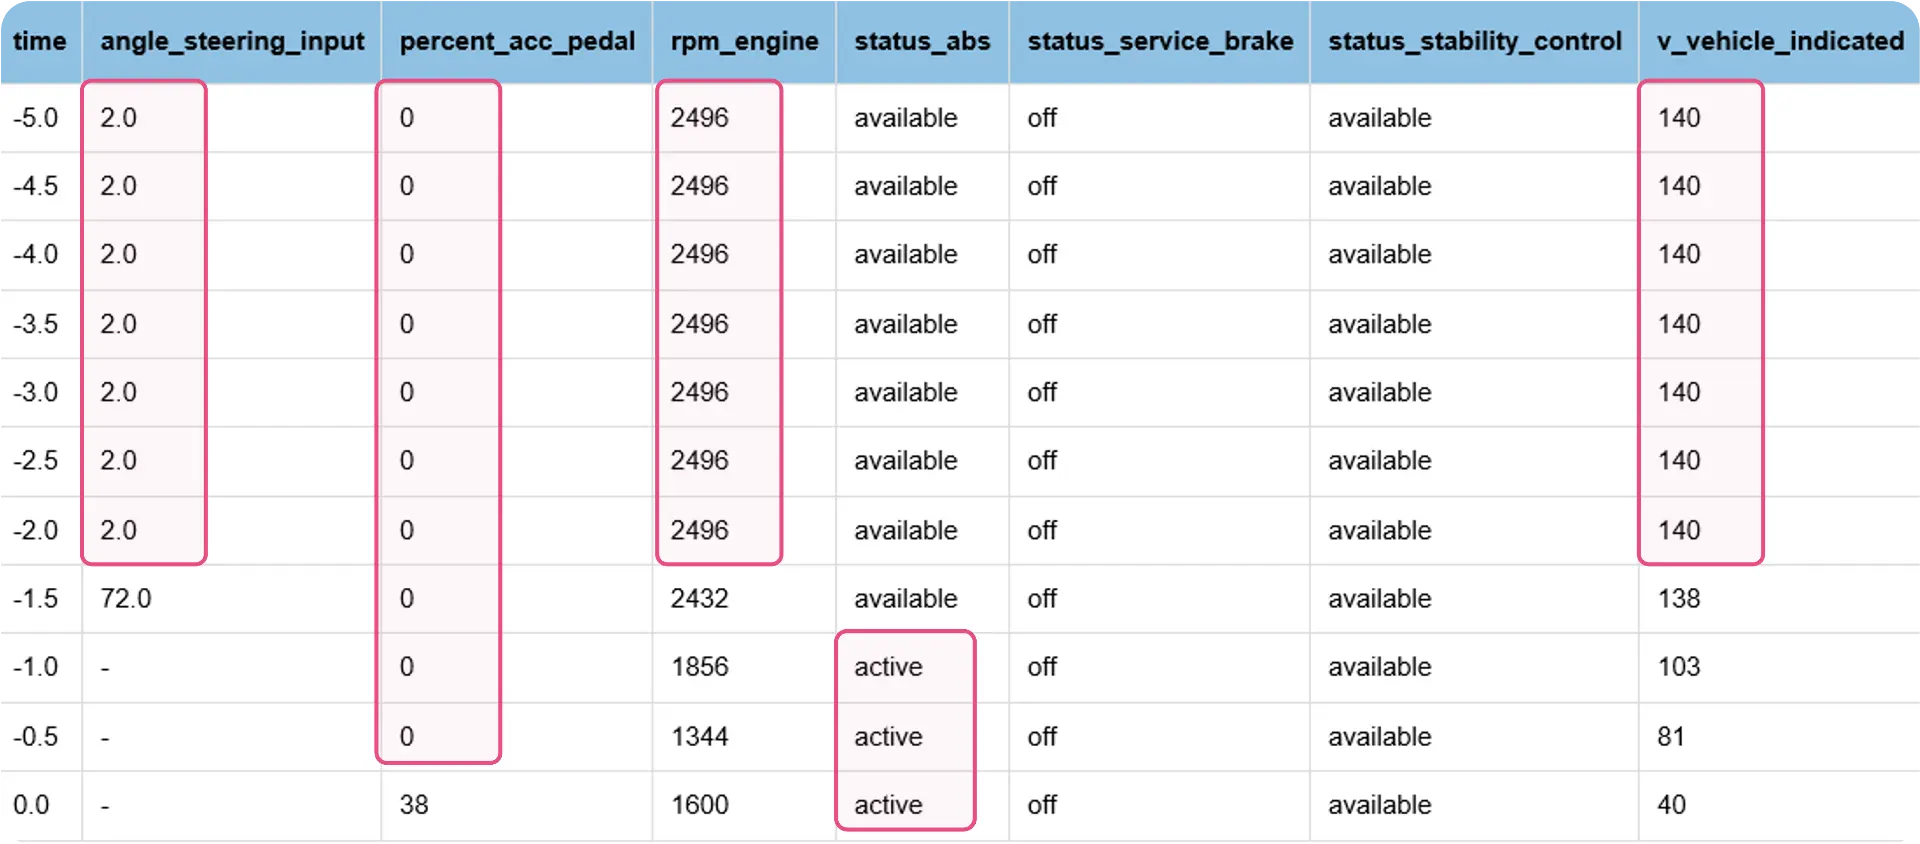Click the v_vehicle_indicated column header

pos(1780,41)
